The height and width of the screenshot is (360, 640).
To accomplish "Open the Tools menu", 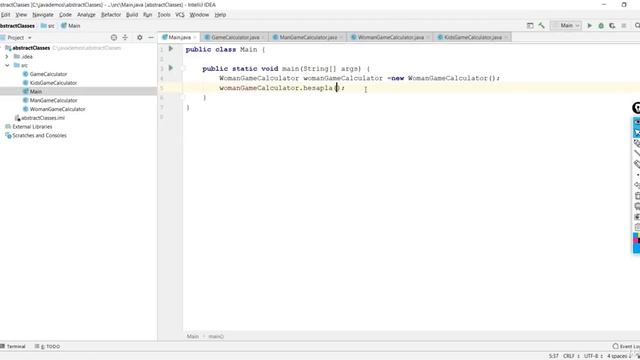I will 164,15.
